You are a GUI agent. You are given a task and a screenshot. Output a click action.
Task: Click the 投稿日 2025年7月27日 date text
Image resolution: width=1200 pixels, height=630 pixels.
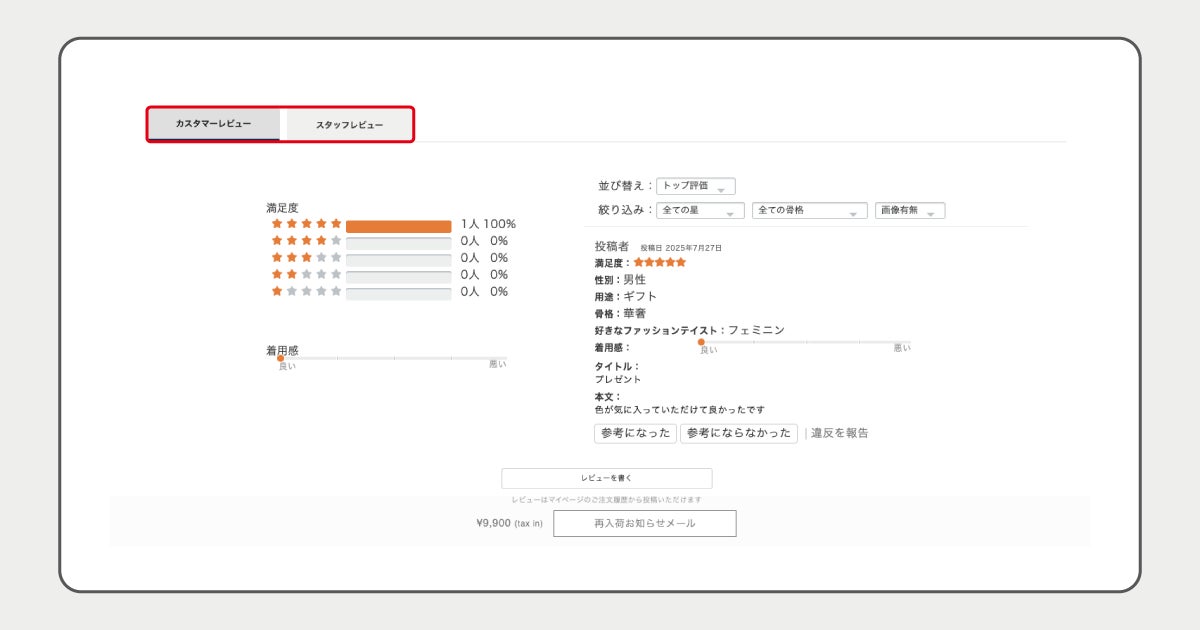click(681, 248)
